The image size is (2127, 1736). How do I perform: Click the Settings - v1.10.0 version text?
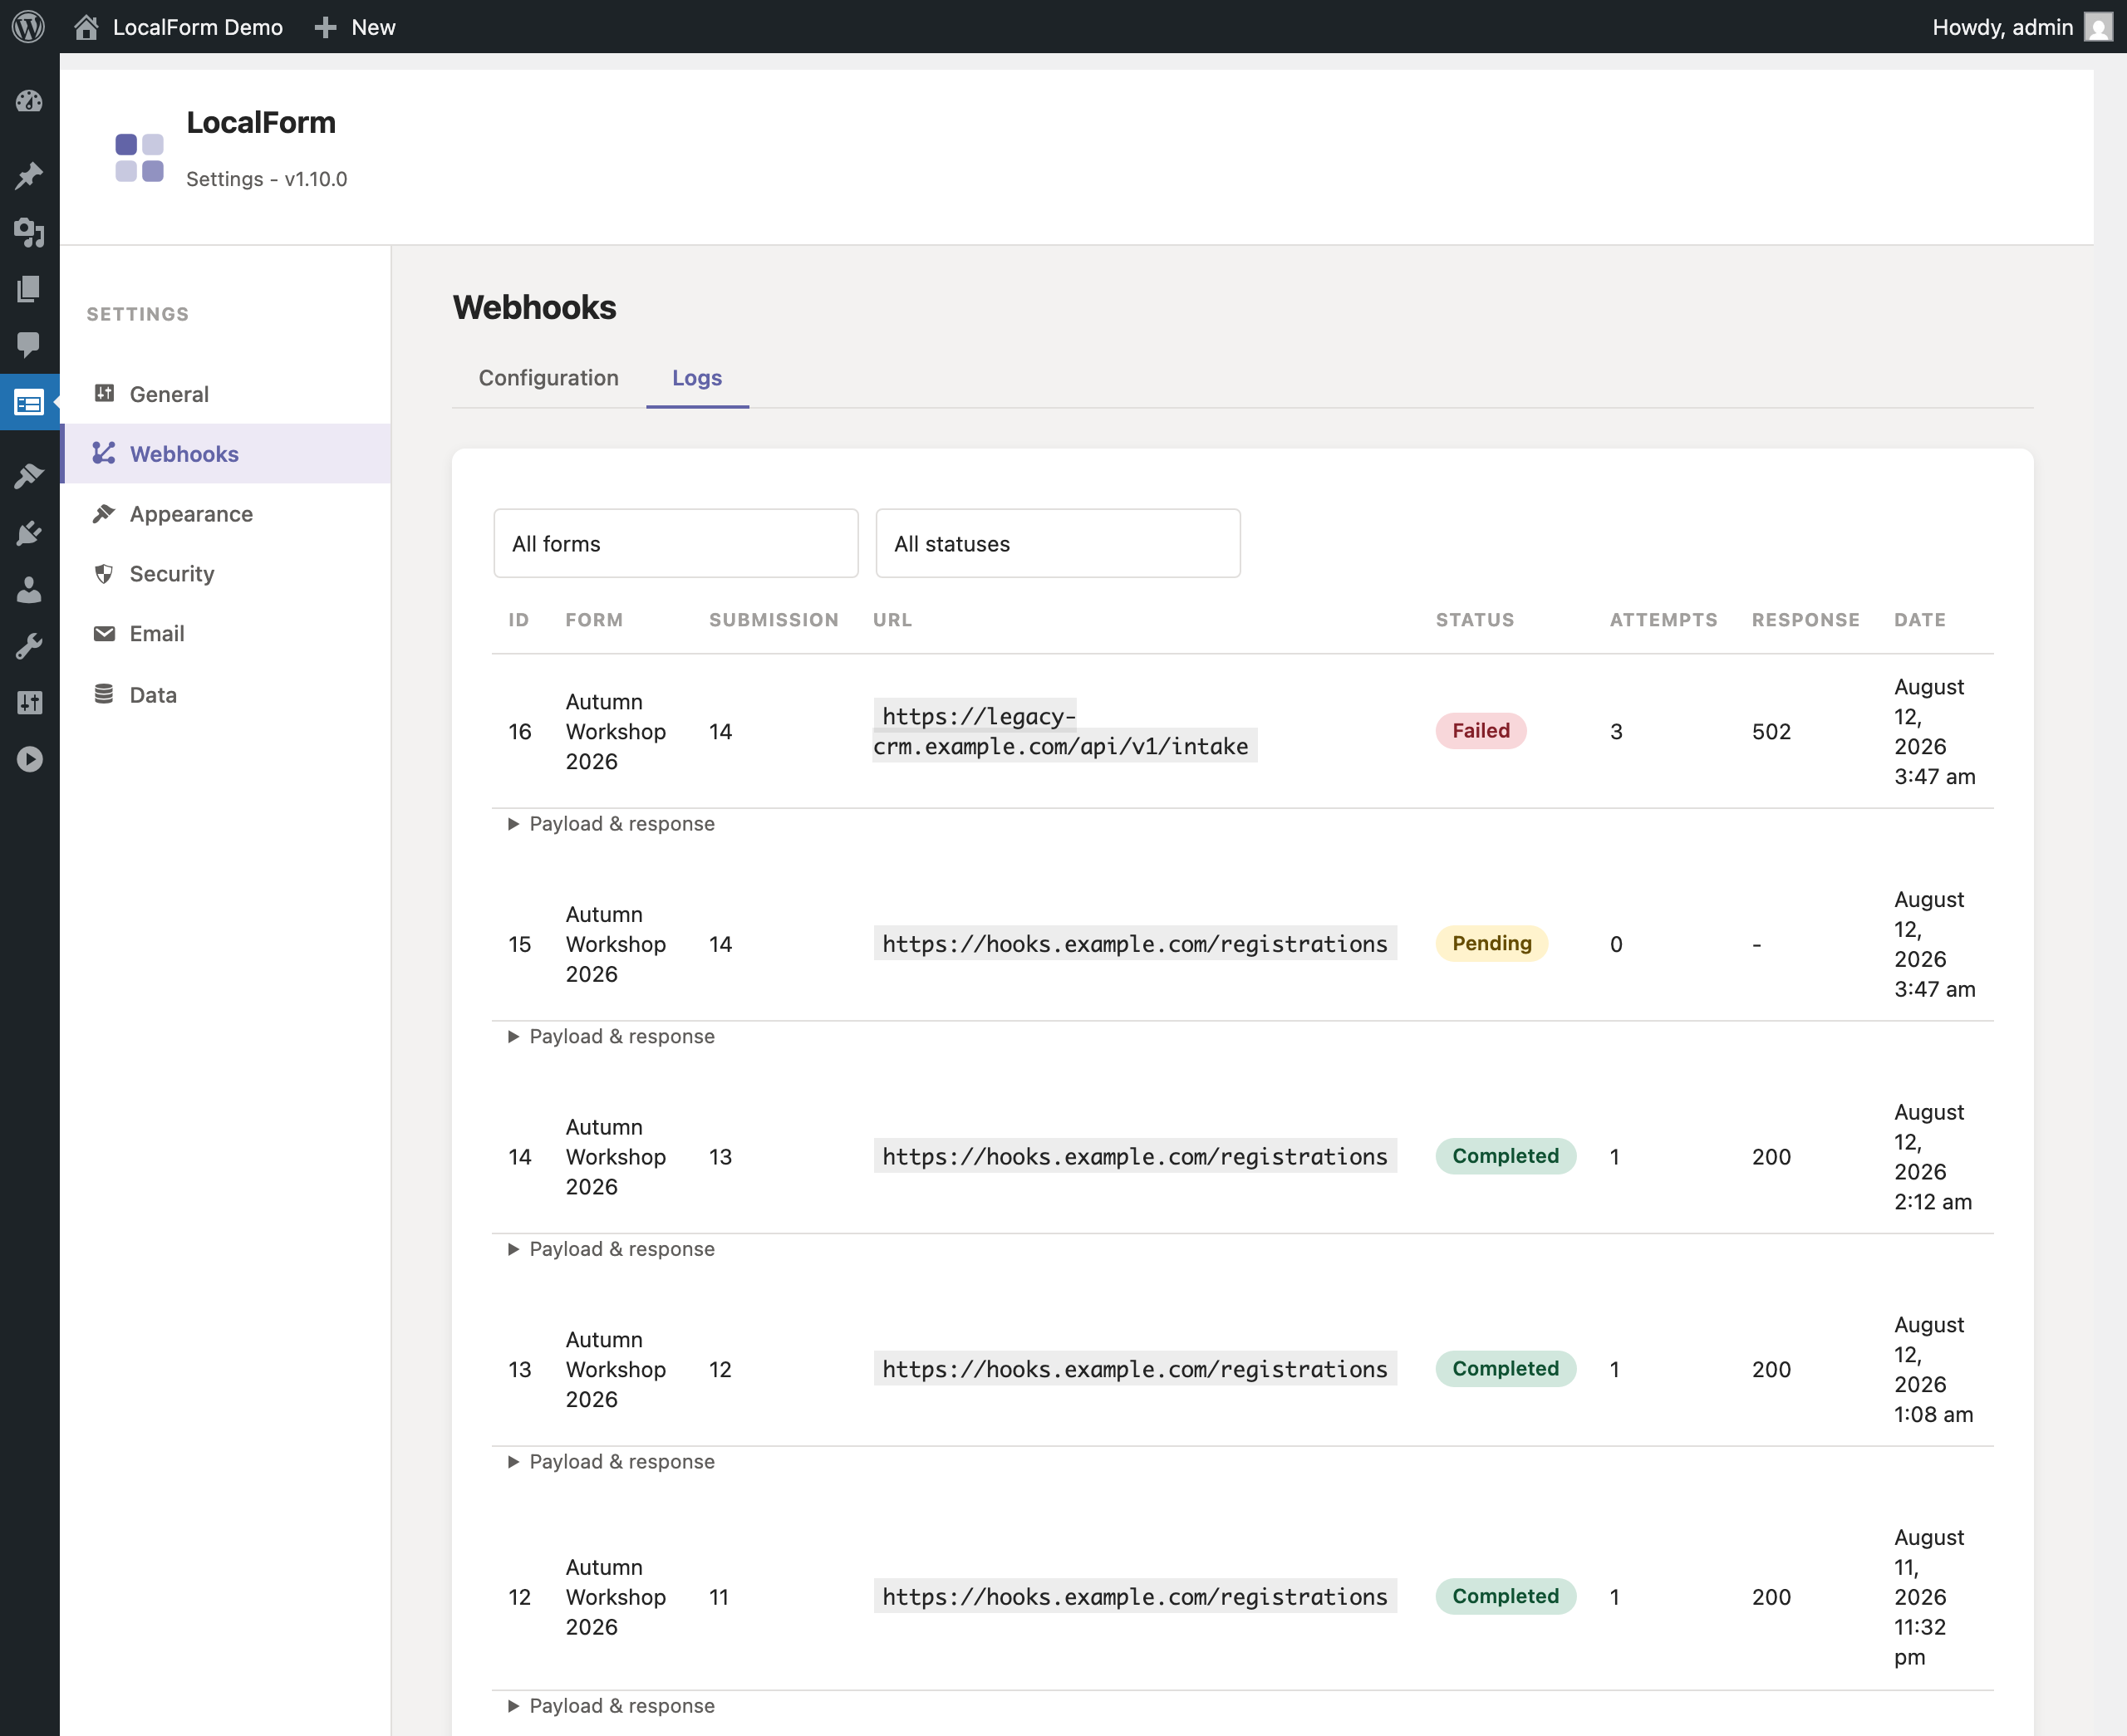click(x=267, y=179)
